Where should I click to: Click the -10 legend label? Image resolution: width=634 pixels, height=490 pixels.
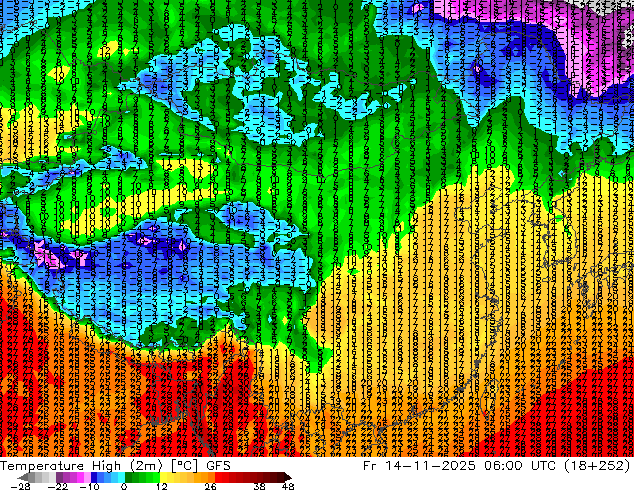click(x=89, y=486)
